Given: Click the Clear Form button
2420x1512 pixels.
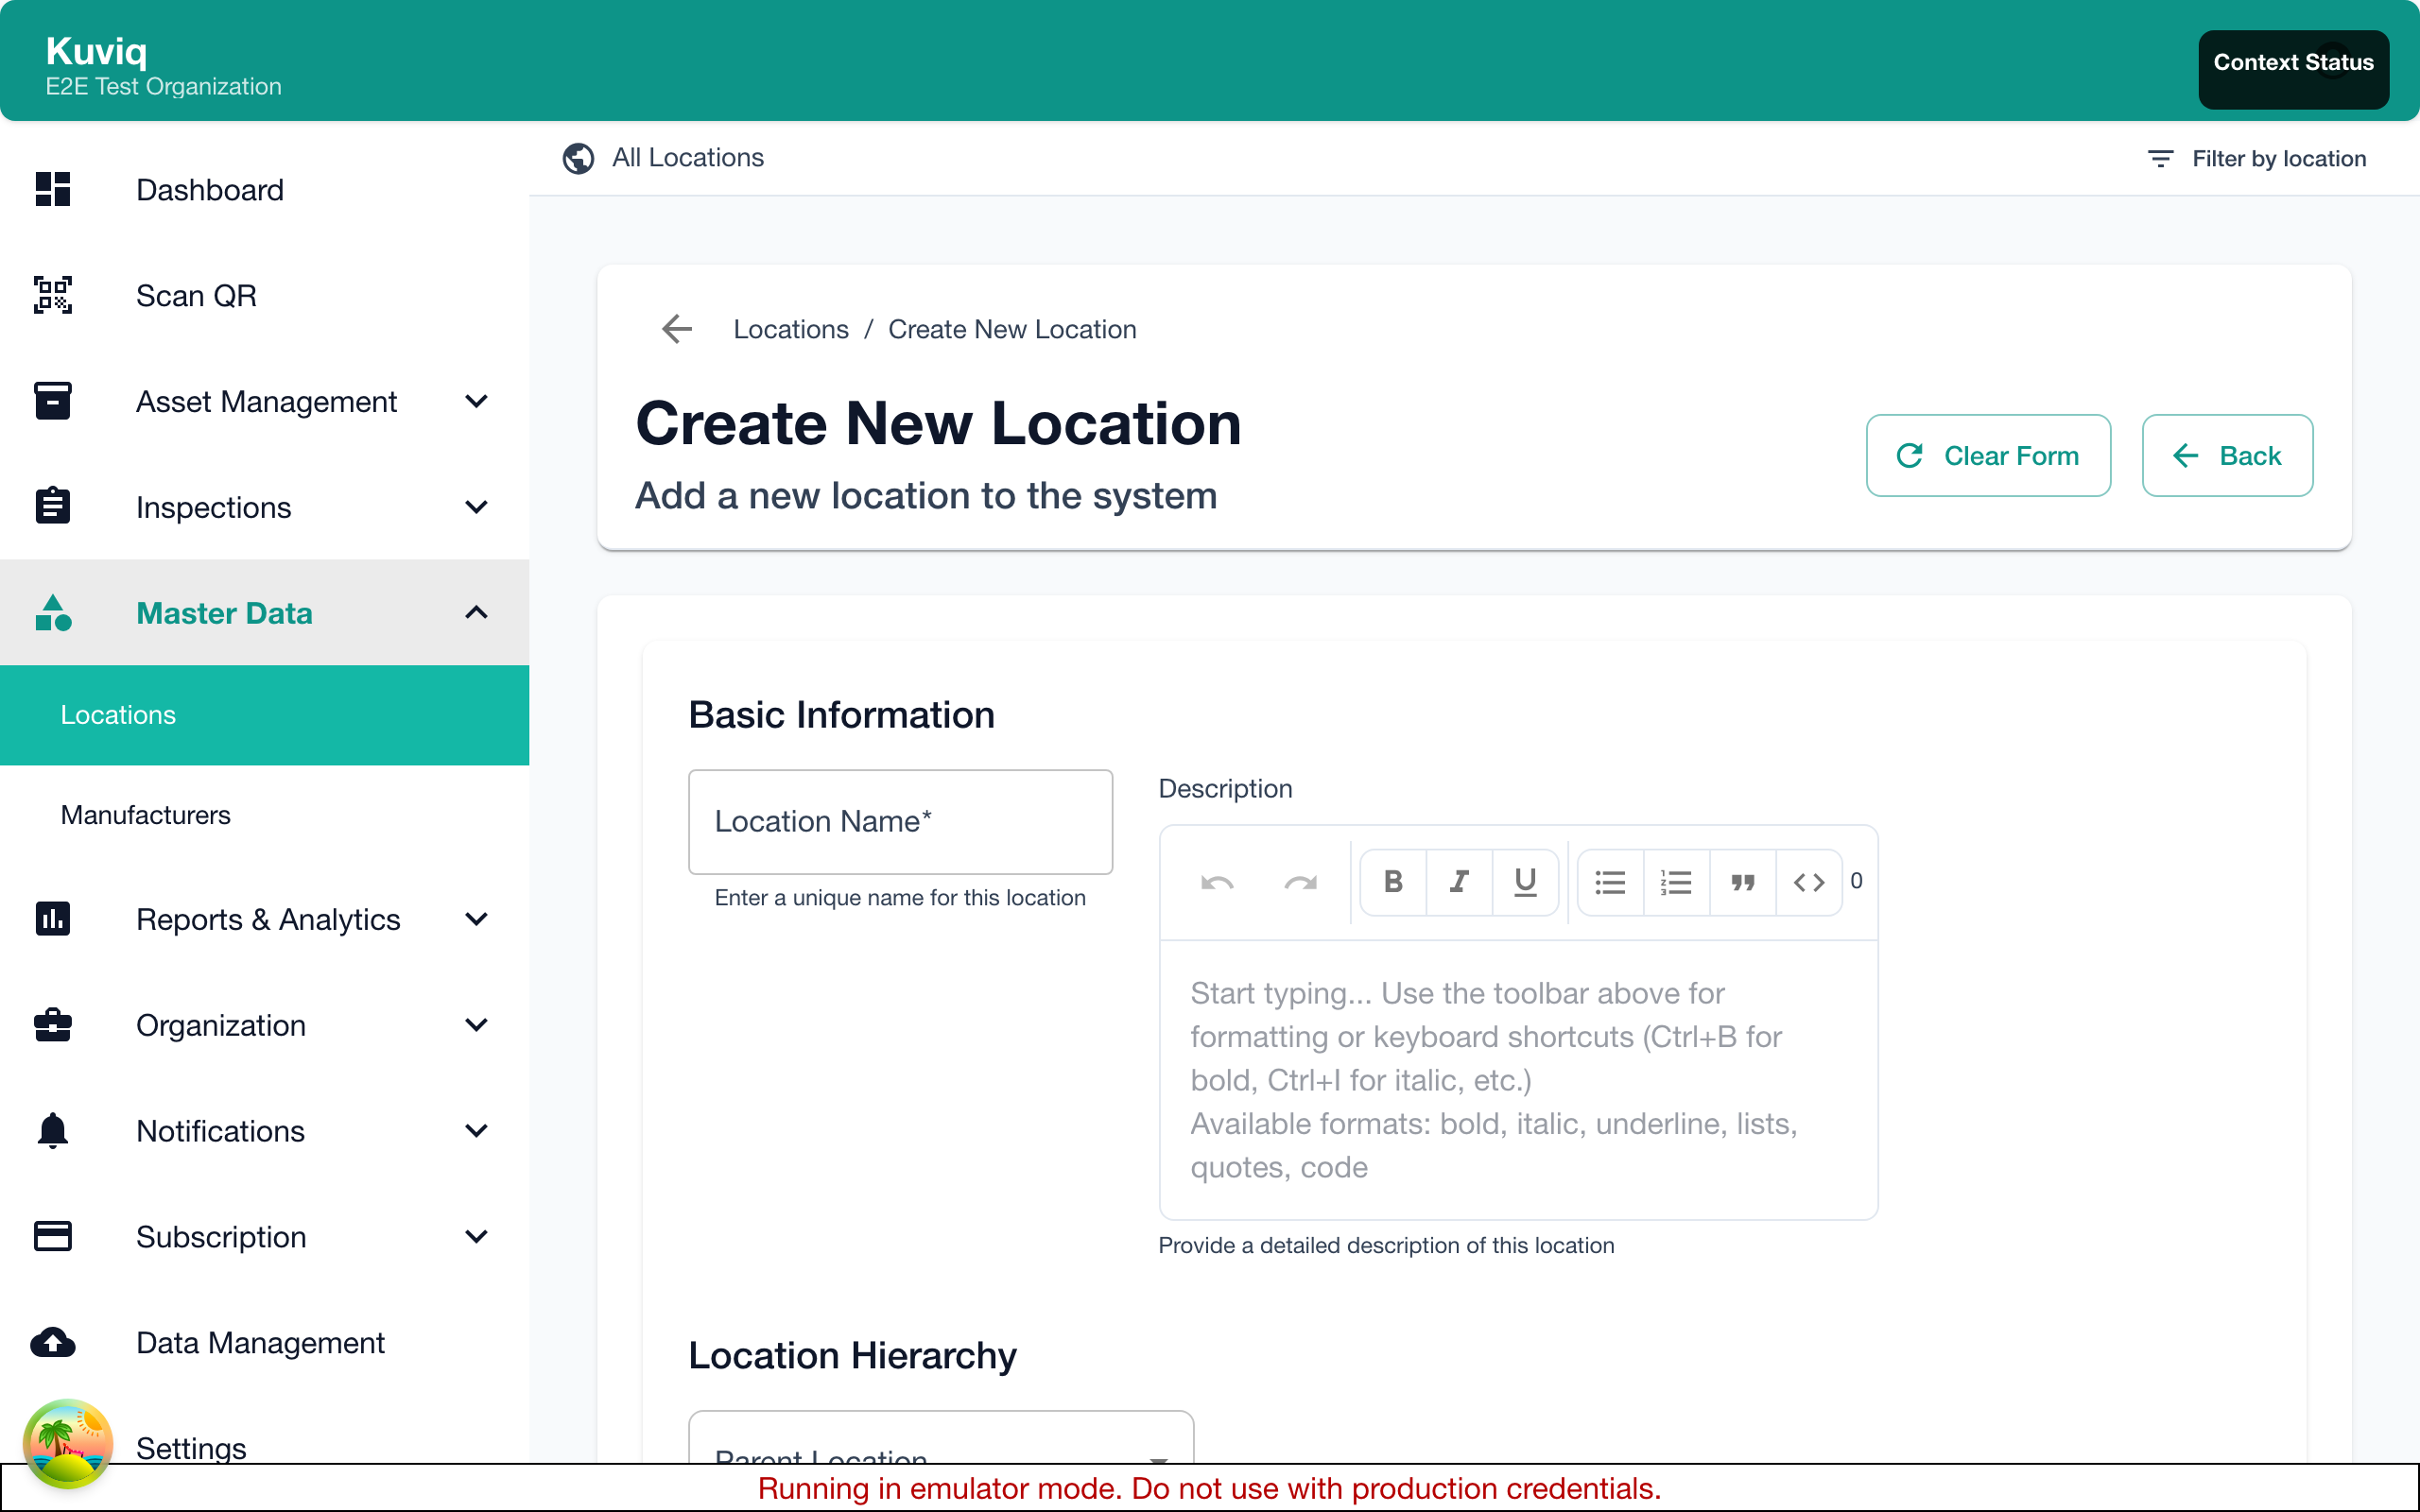Looking at the screenshot, I should click(x=1988, y=456).
